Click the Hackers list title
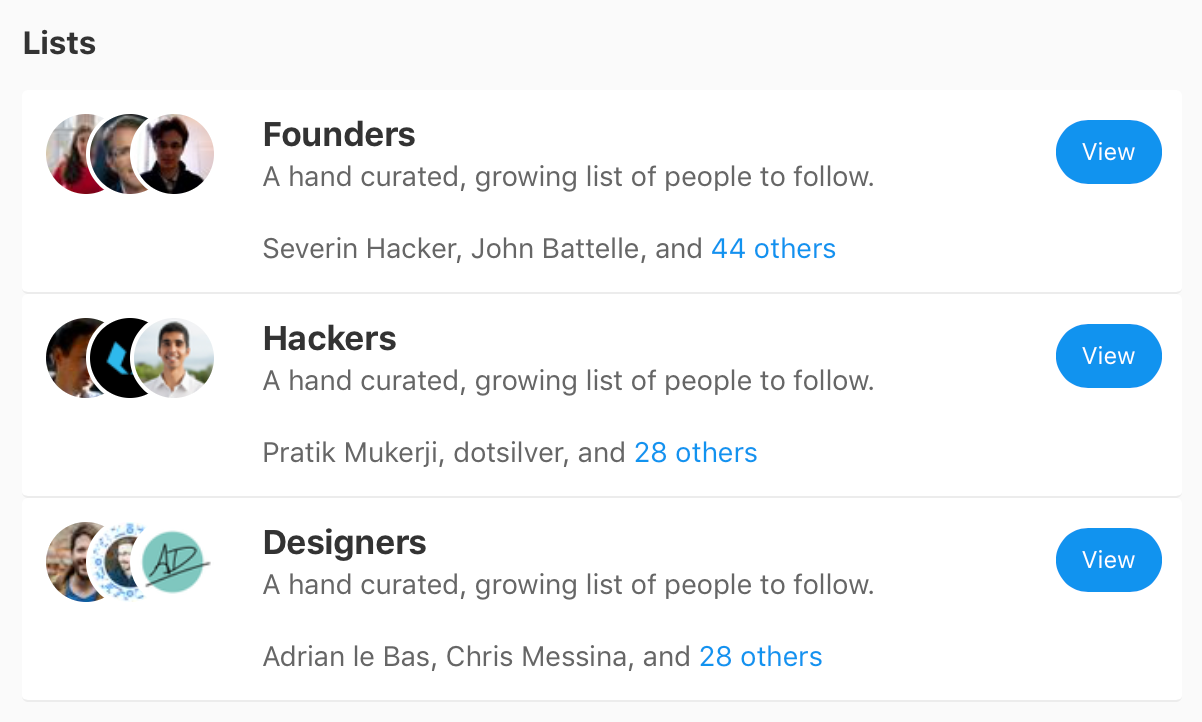The width and height of the screenshot is (1202, 722). coord(329,338)
